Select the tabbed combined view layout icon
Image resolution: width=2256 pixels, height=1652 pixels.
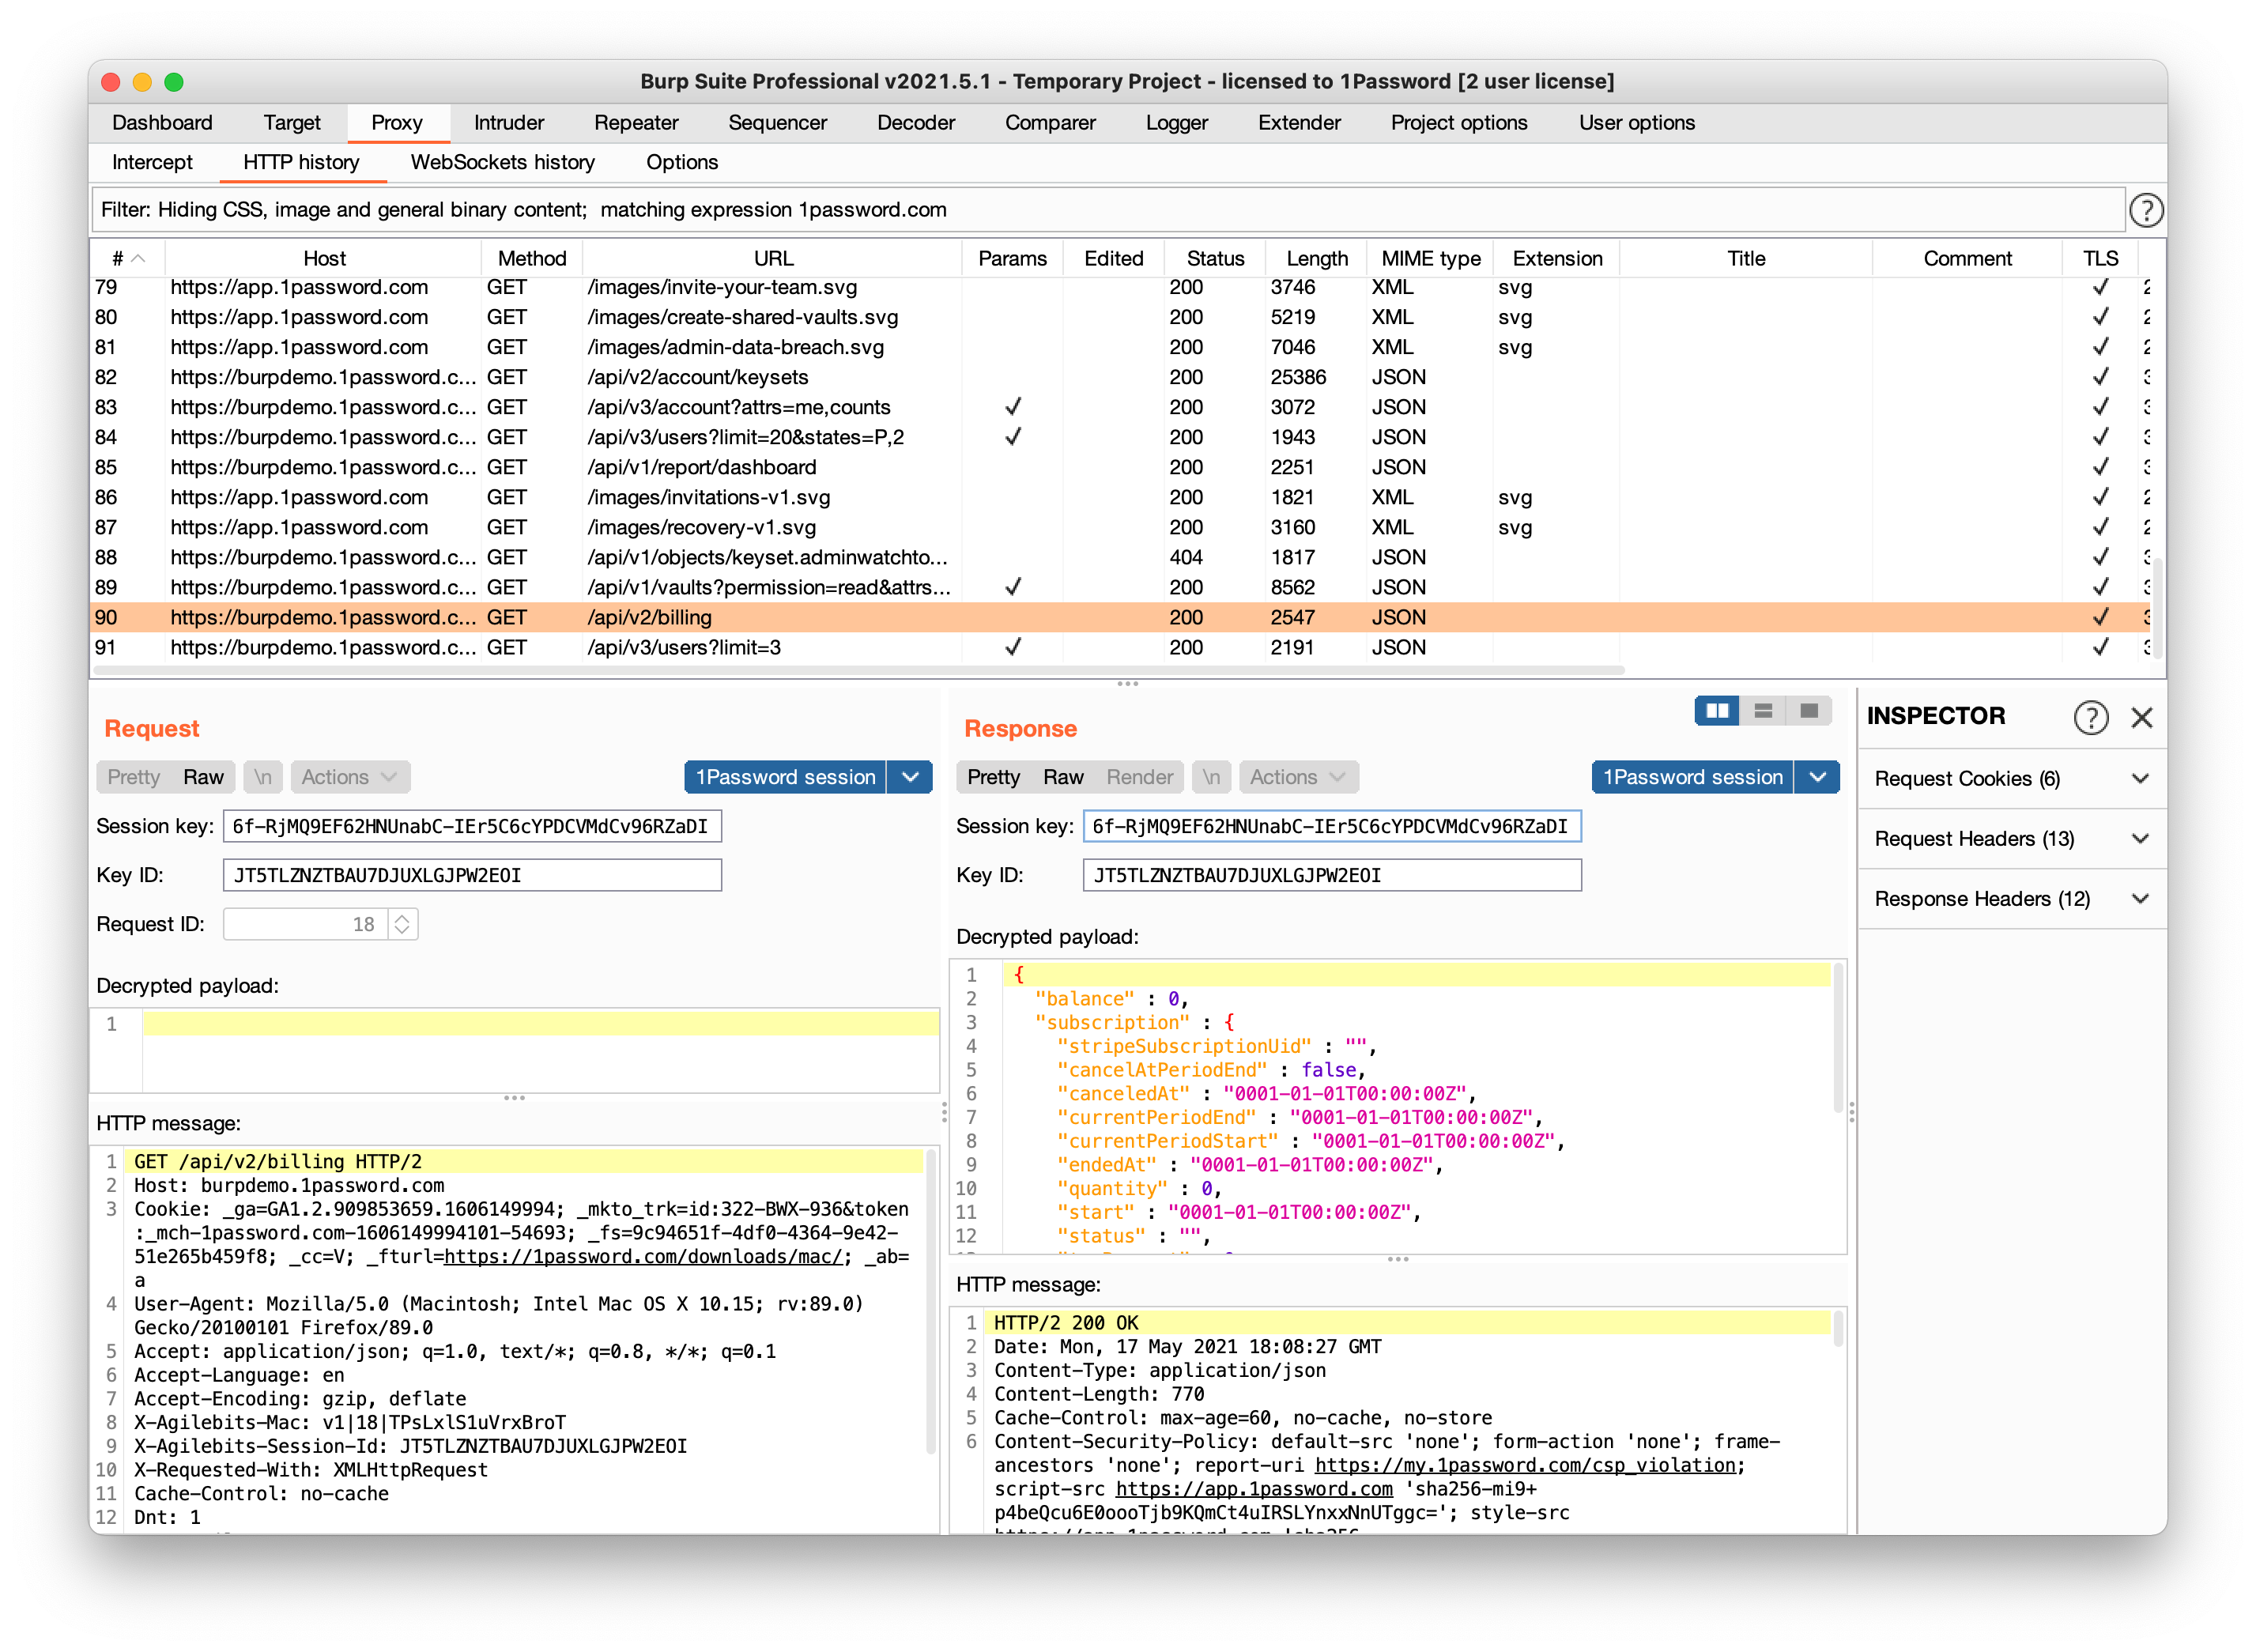(x=1808, y=710)
